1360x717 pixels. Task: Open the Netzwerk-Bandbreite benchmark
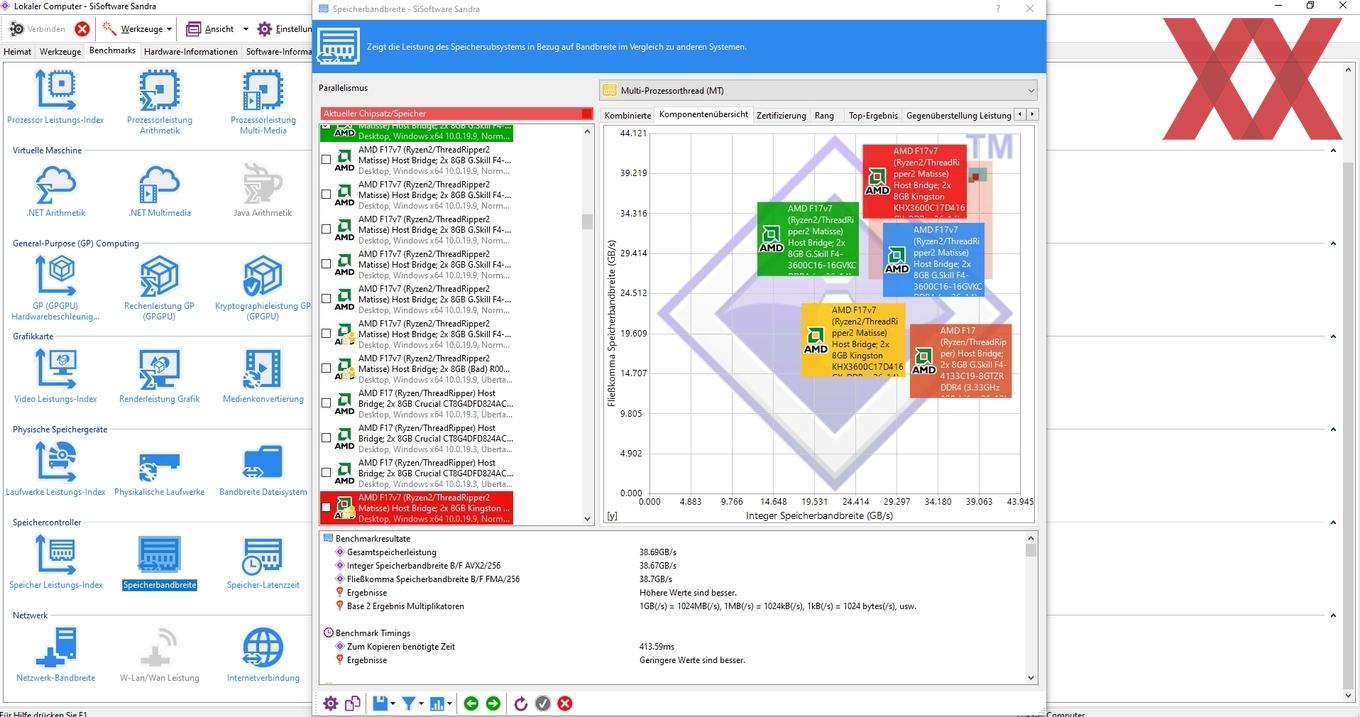[55, 655]
